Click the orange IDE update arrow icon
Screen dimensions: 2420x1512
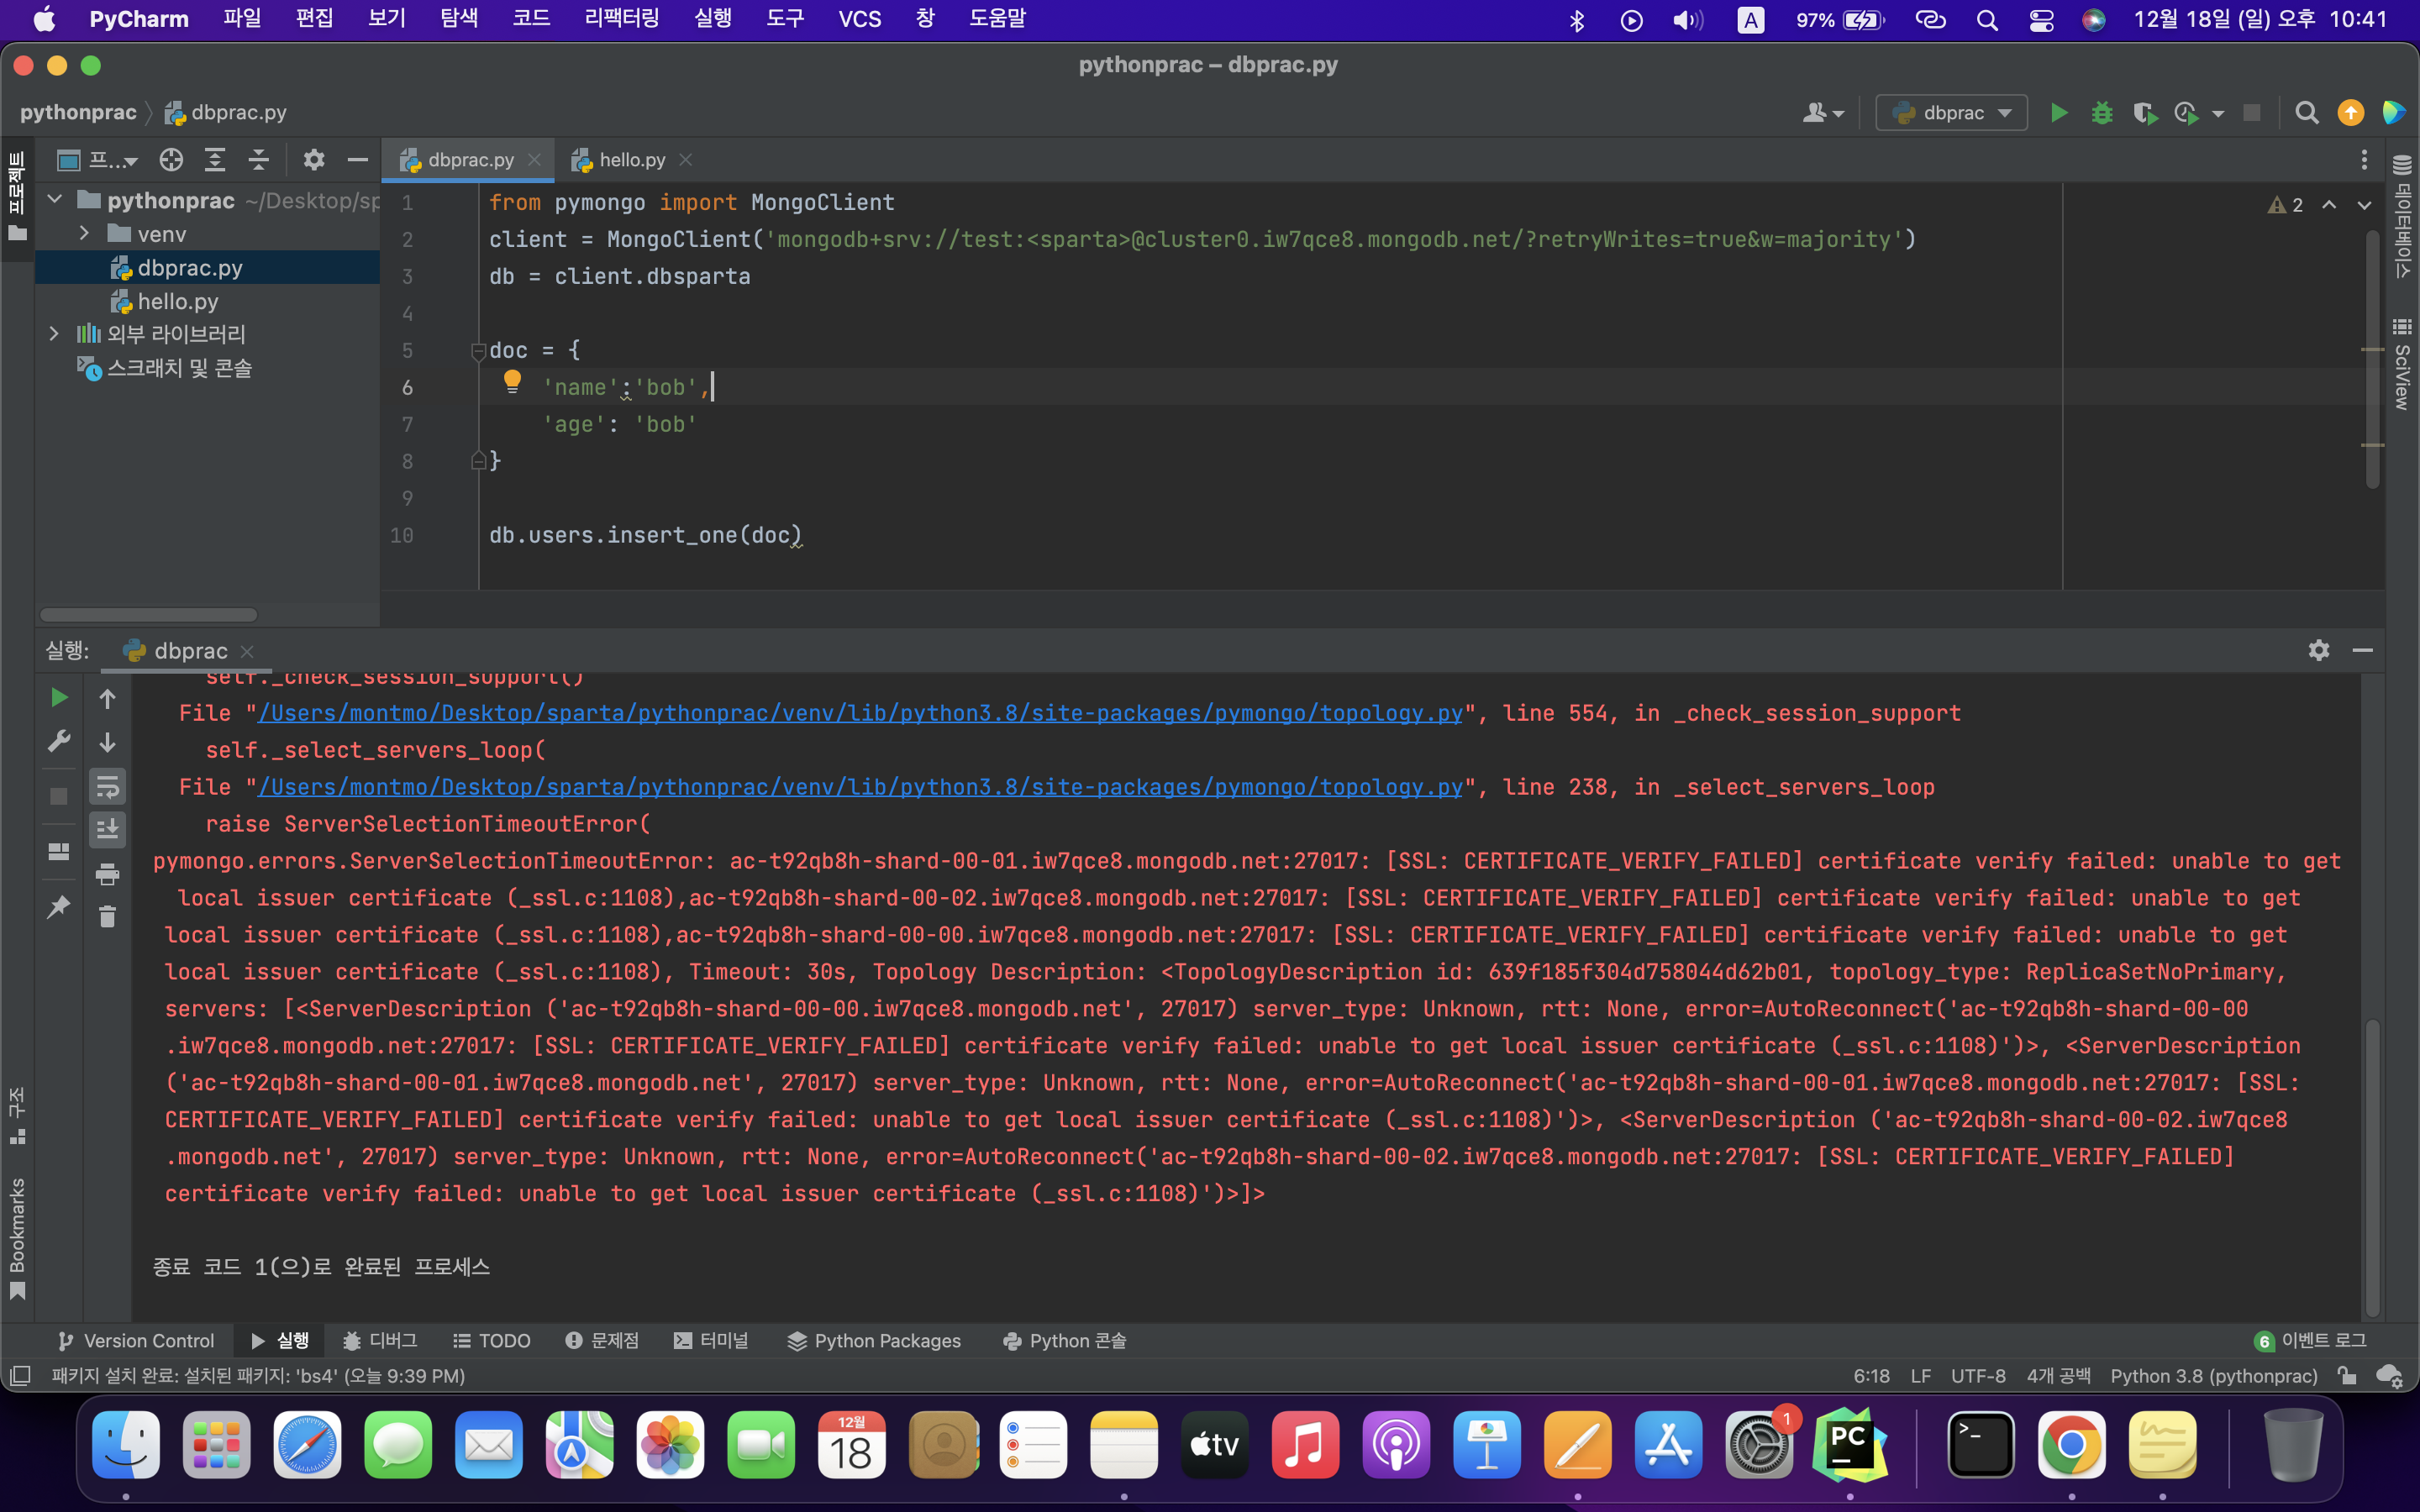click(2350, 113)
